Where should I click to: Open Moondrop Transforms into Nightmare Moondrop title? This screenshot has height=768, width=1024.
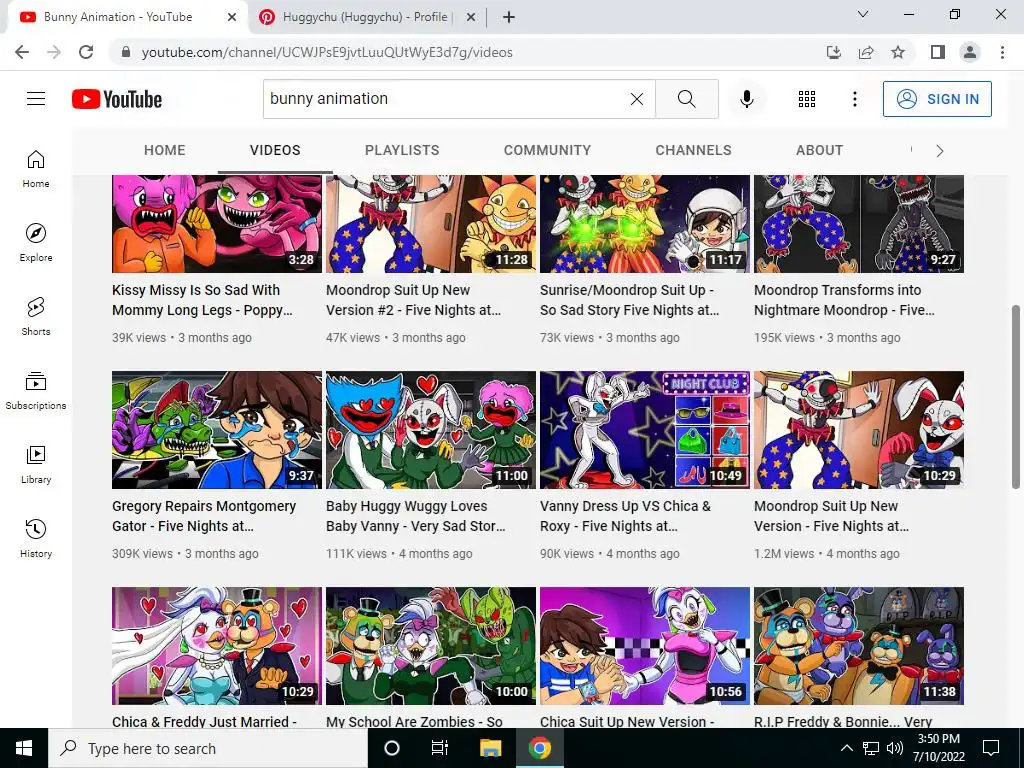(x=844, y=300)
